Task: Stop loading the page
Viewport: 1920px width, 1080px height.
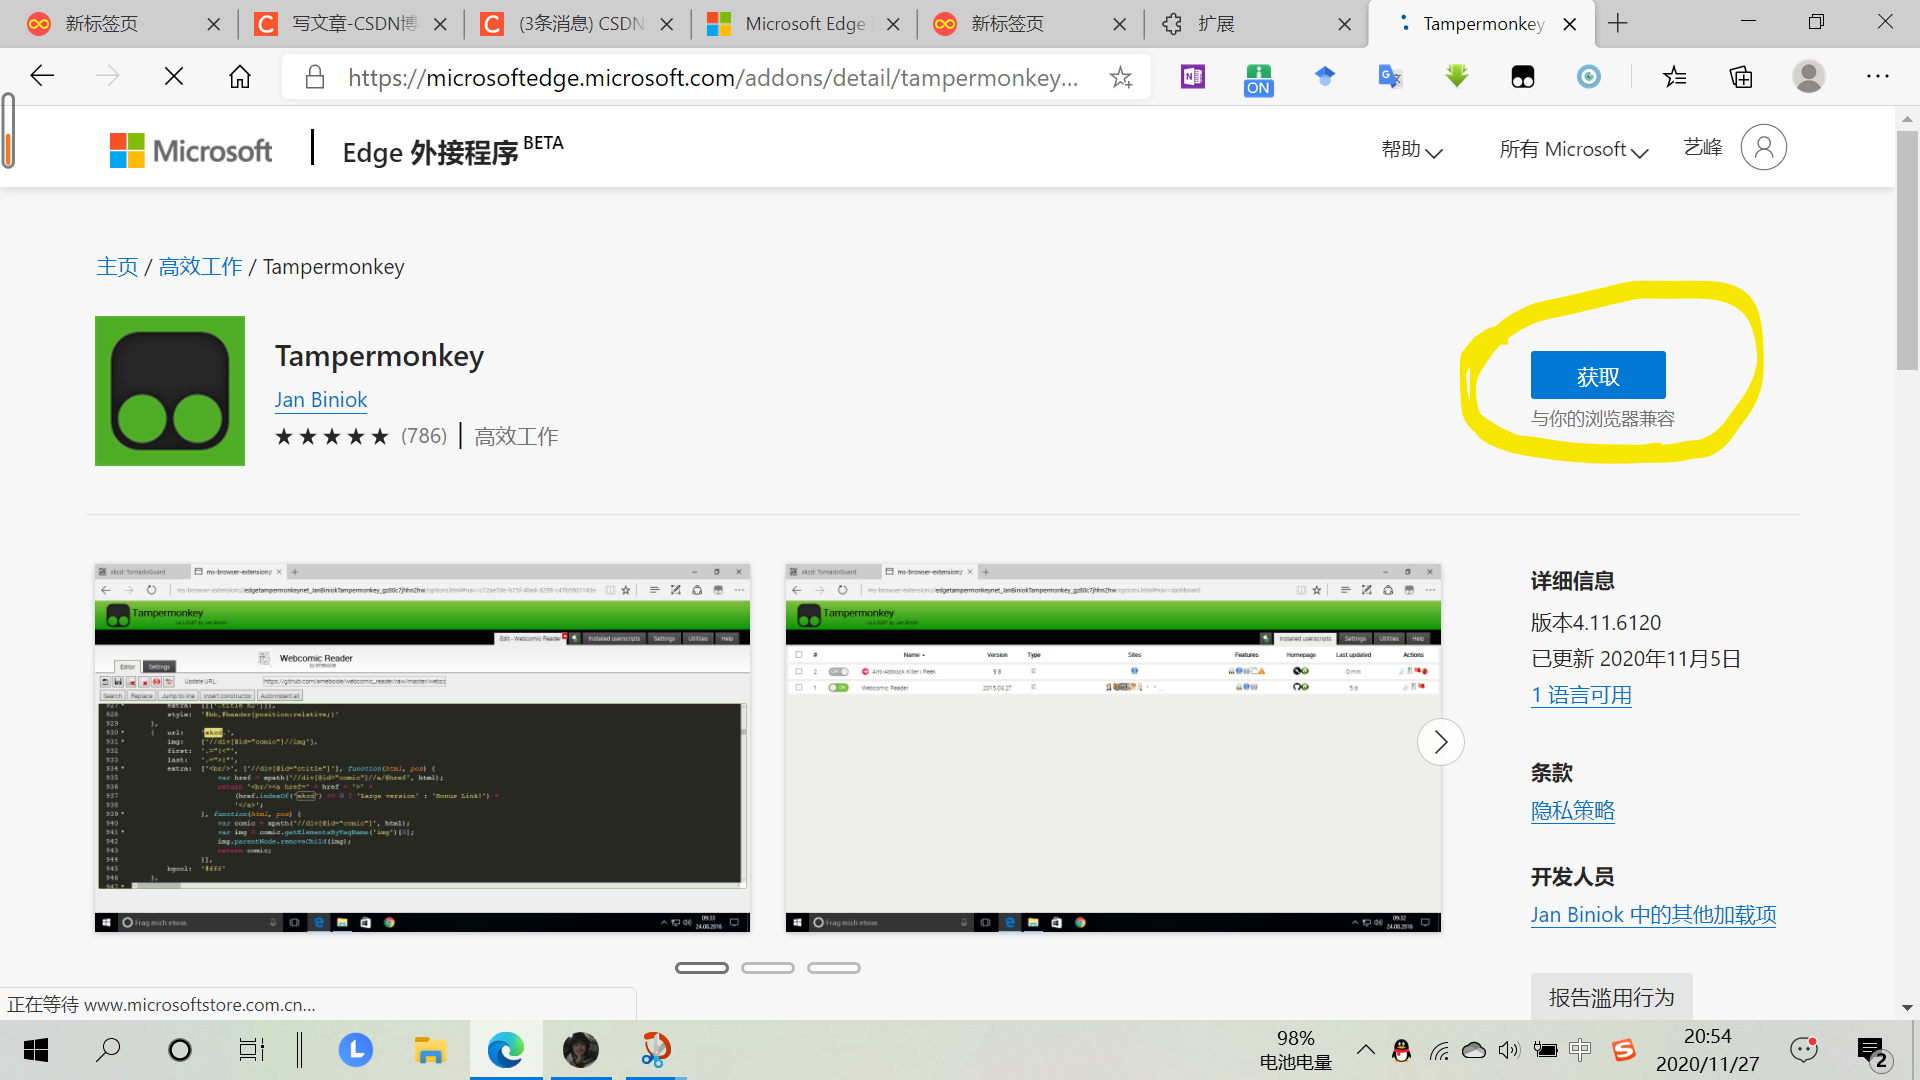Action: pos(174,77)
